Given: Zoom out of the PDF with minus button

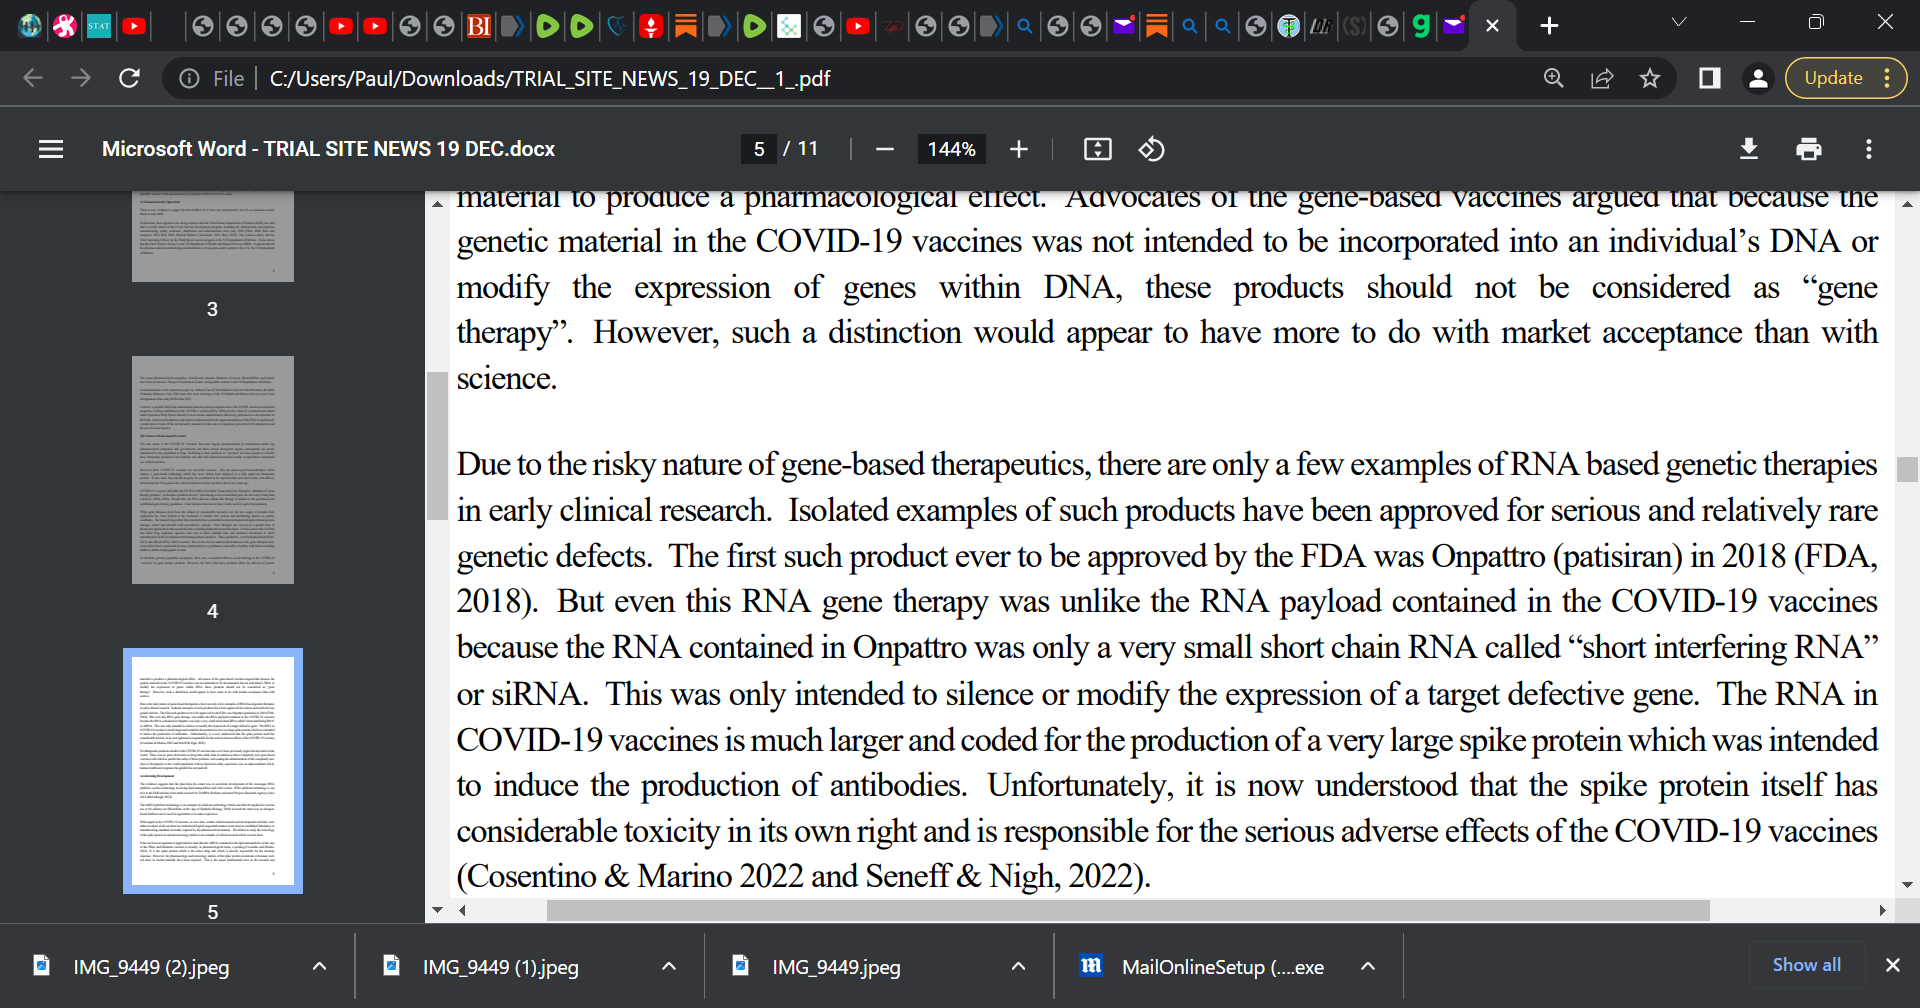Looking at the screenshot, I should click(884, 149).
